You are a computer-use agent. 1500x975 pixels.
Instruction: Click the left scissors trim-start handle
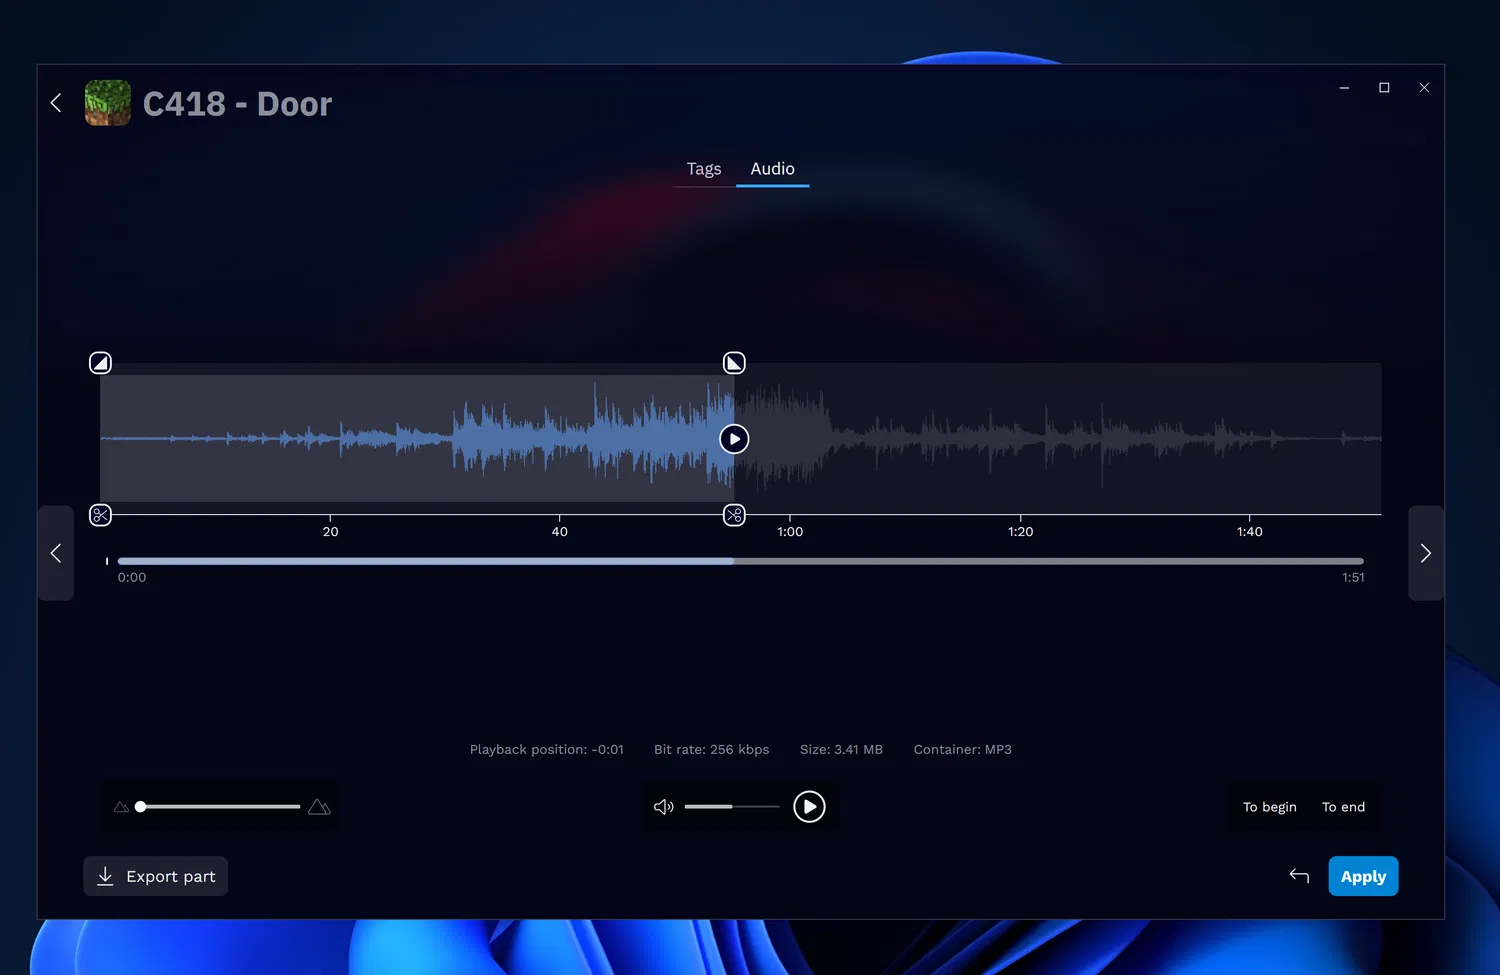pyautogui.click(x=100, y=515)
